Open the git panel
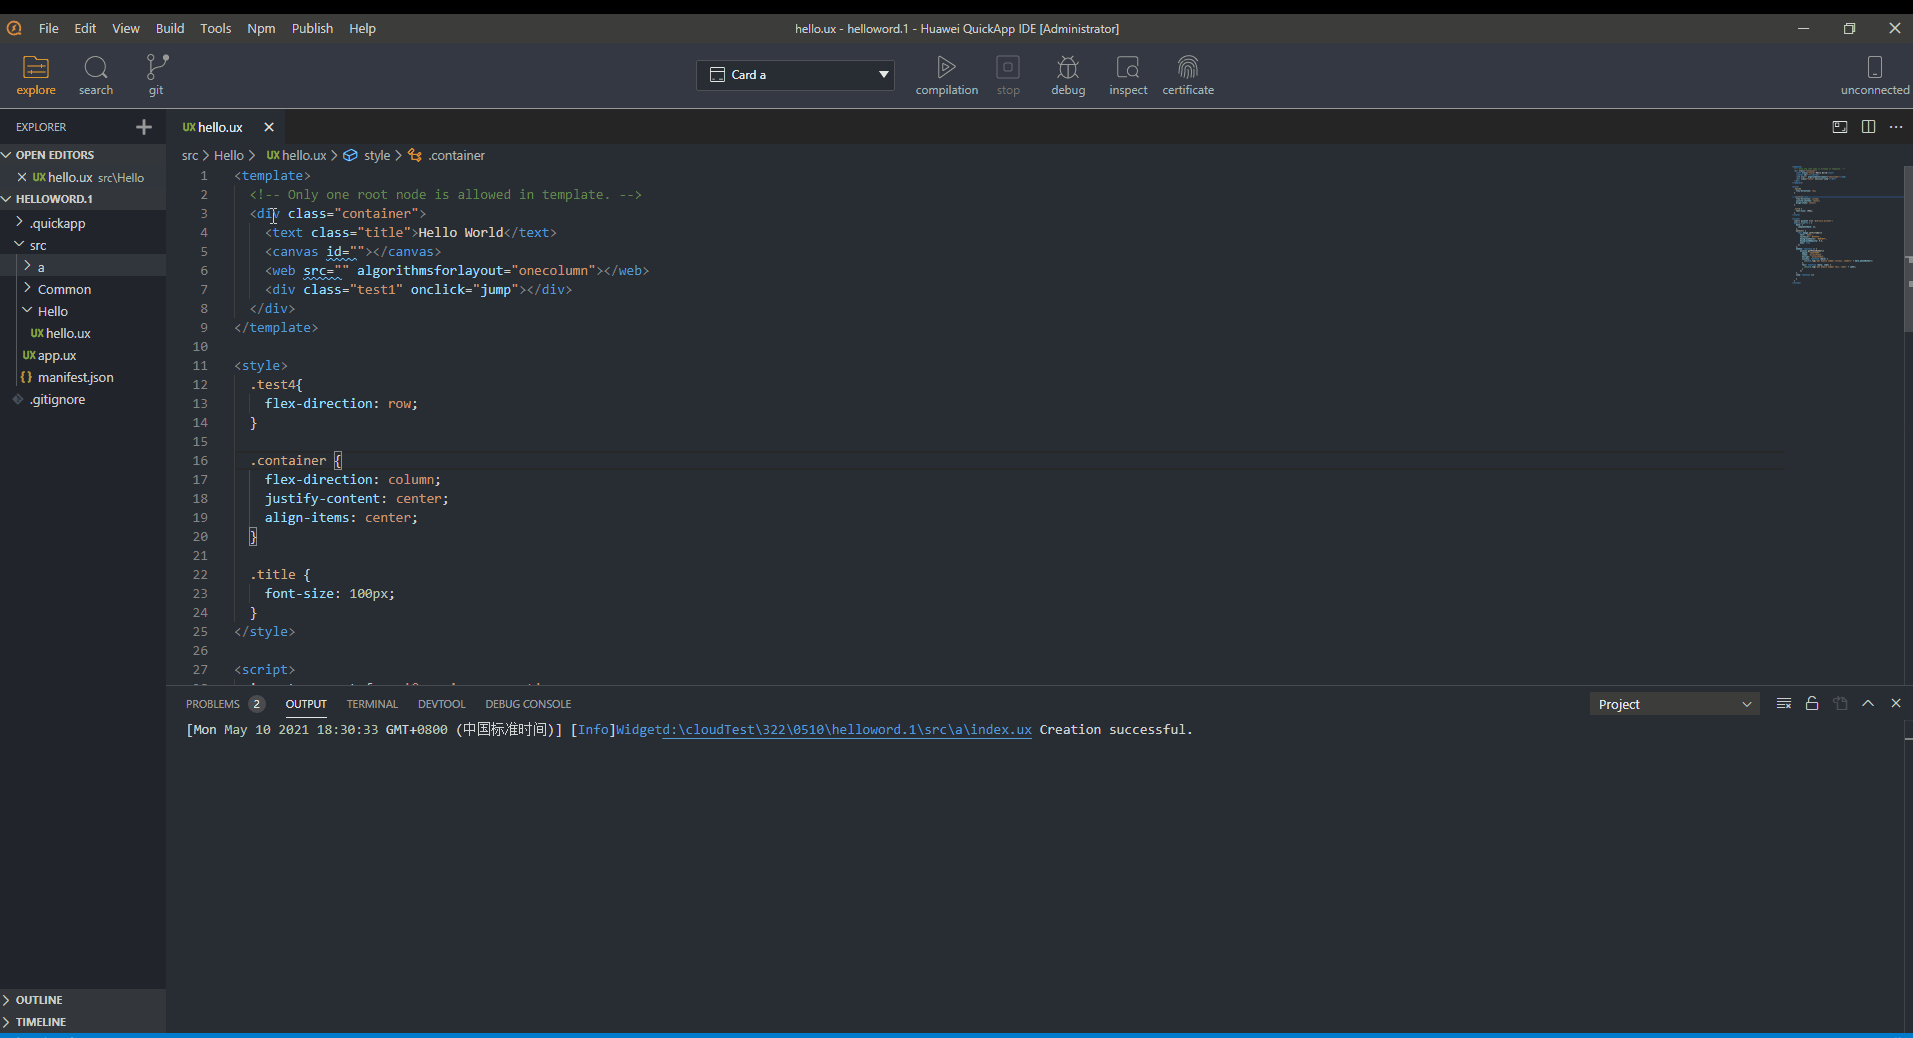 [x=156, y=75]
